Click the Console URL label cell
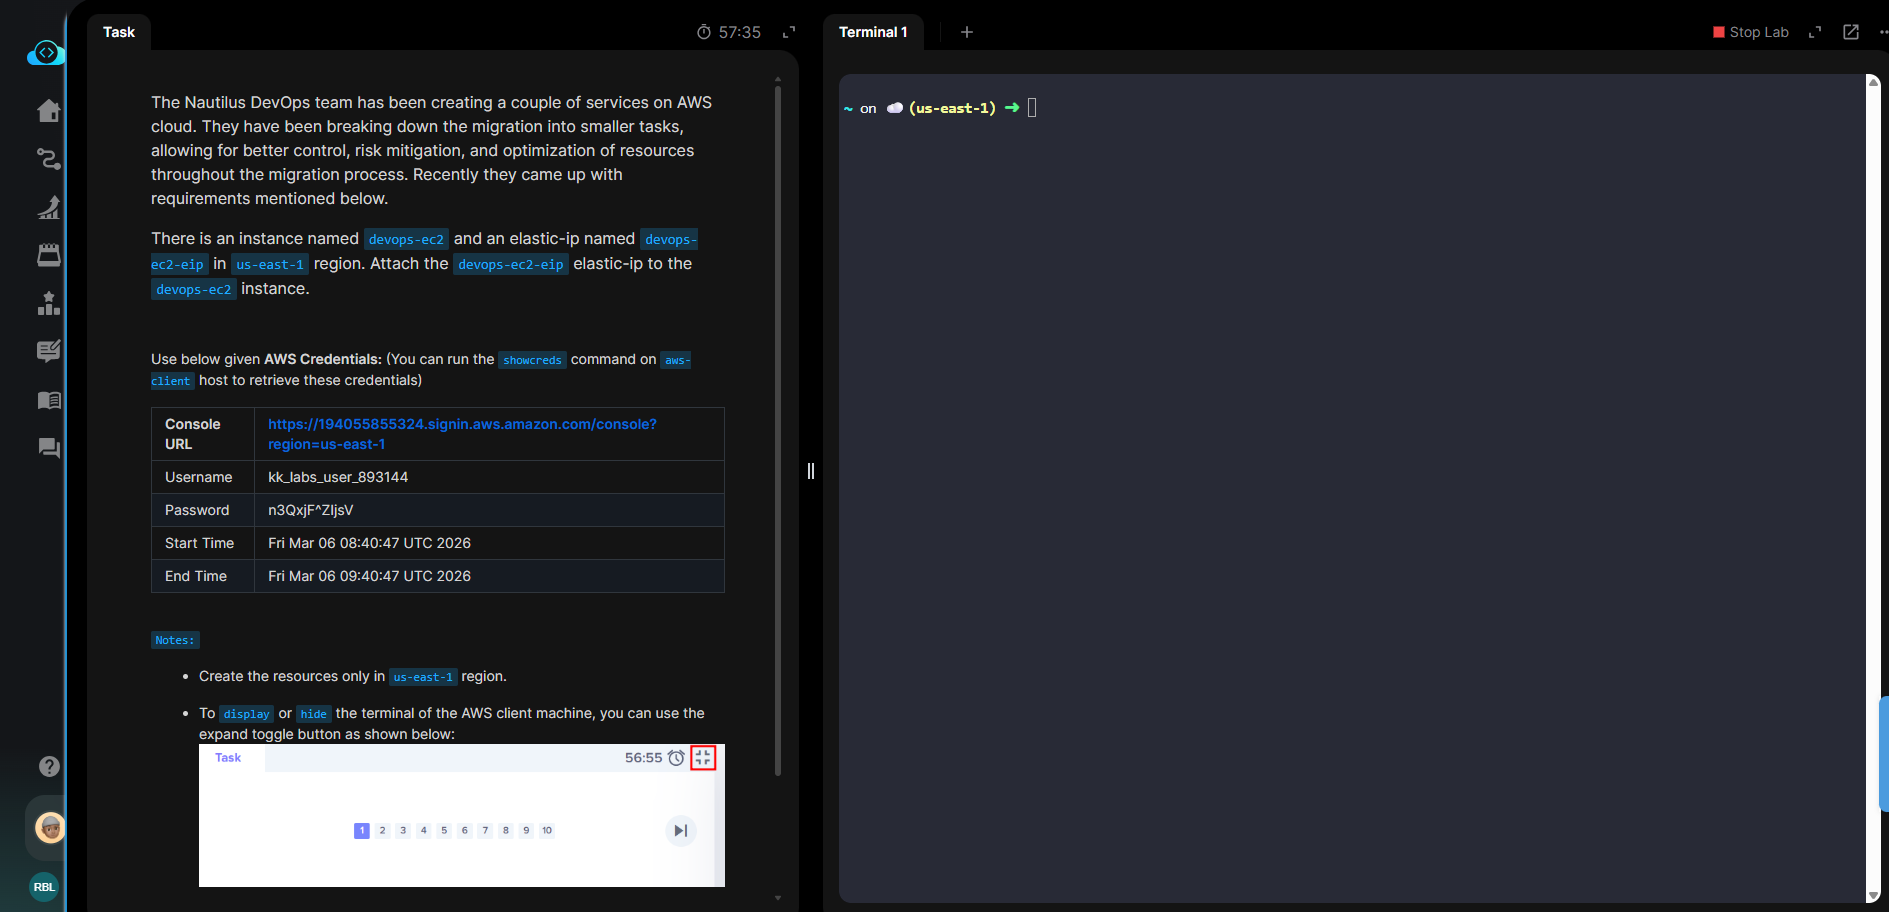 (203, 434)
